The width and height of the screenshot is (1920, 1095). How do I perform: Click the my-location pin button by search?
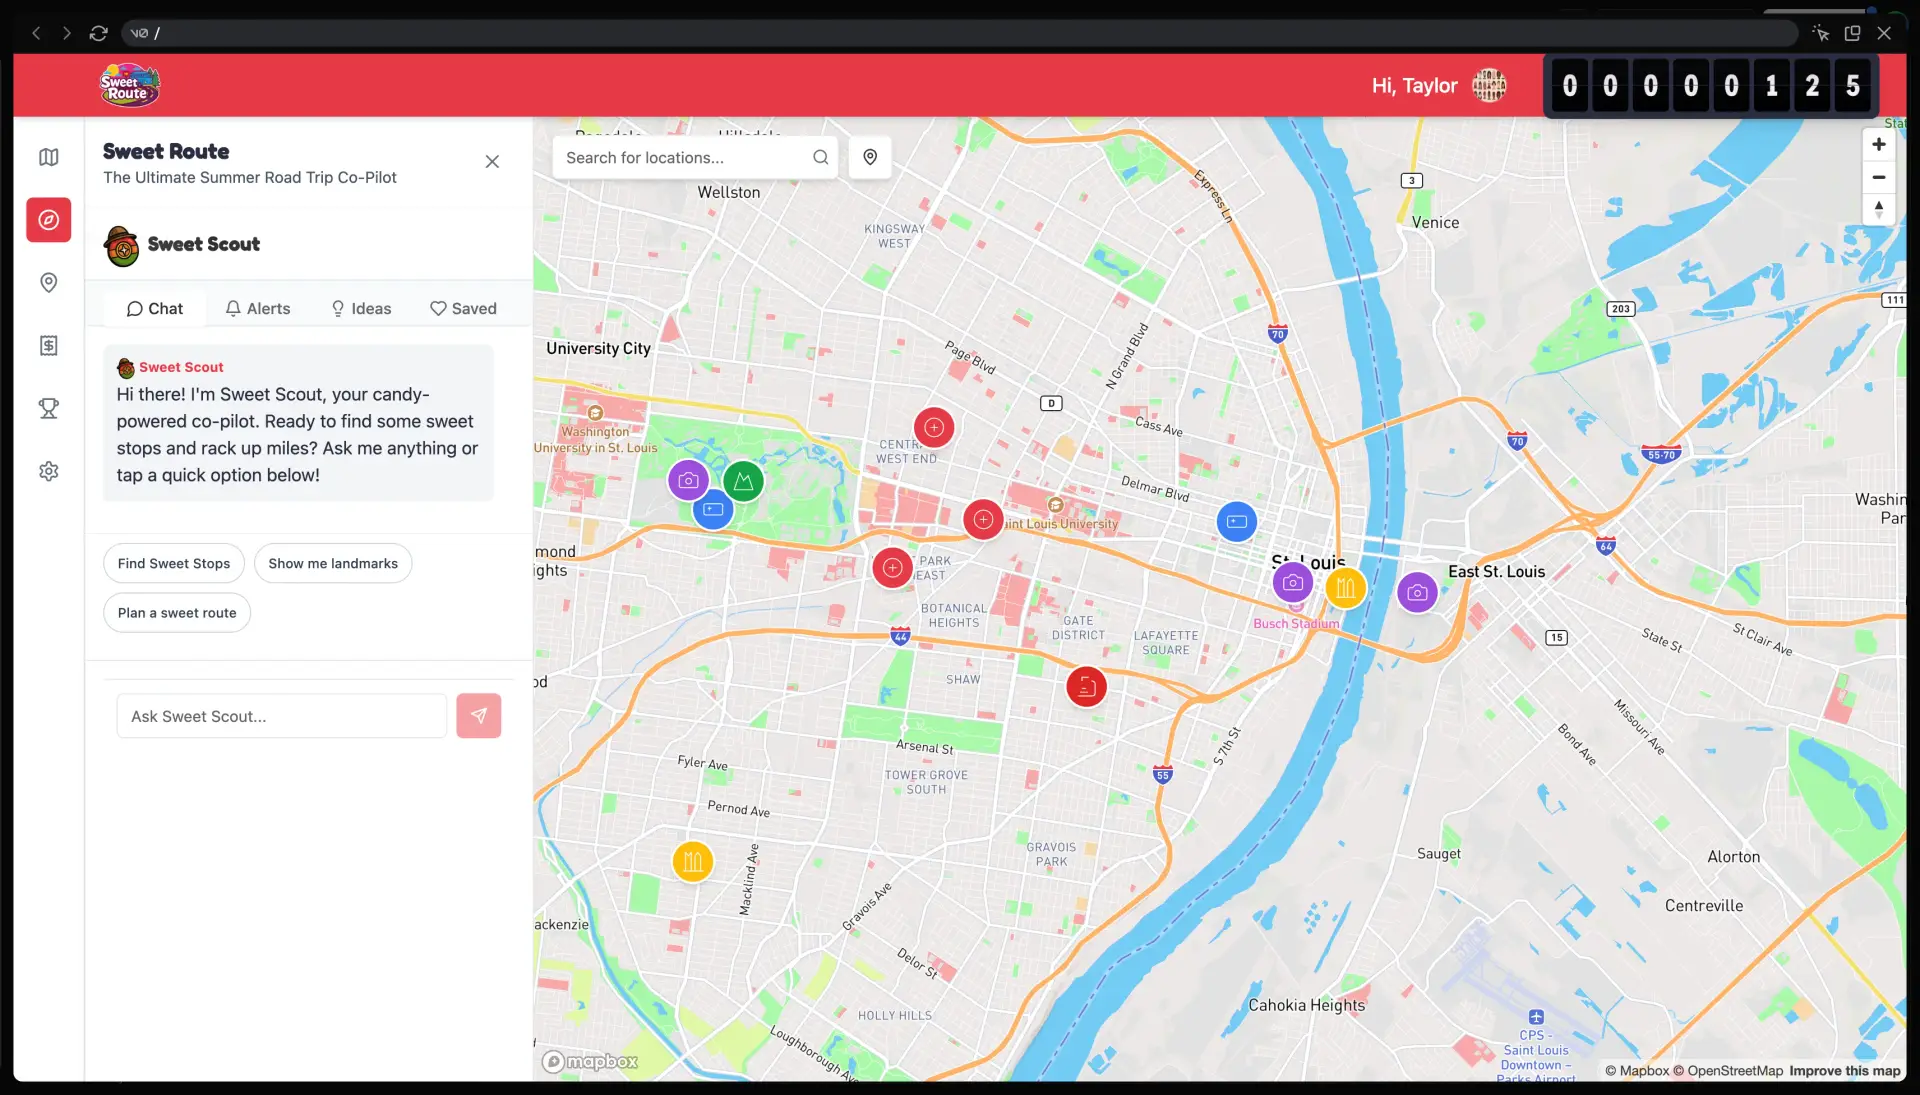[869, 157]
